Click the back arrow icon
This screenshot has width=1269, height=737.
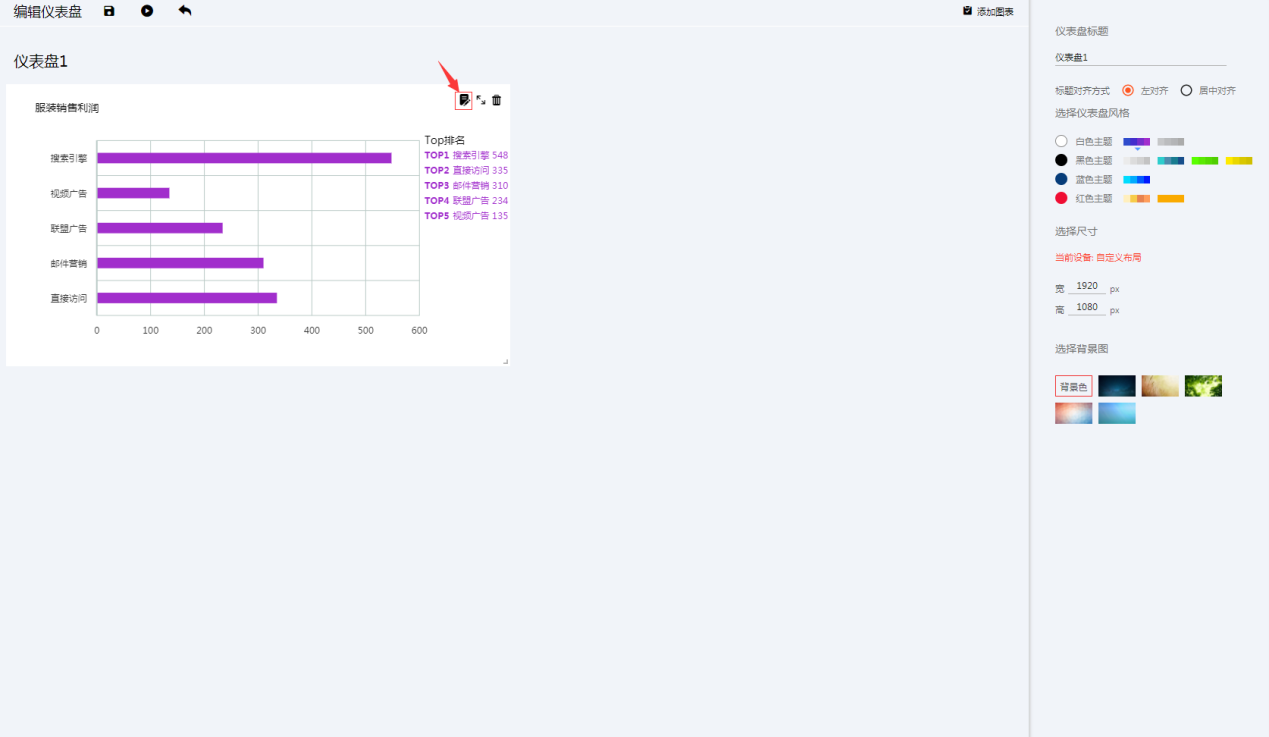click(x=185, y=10)
